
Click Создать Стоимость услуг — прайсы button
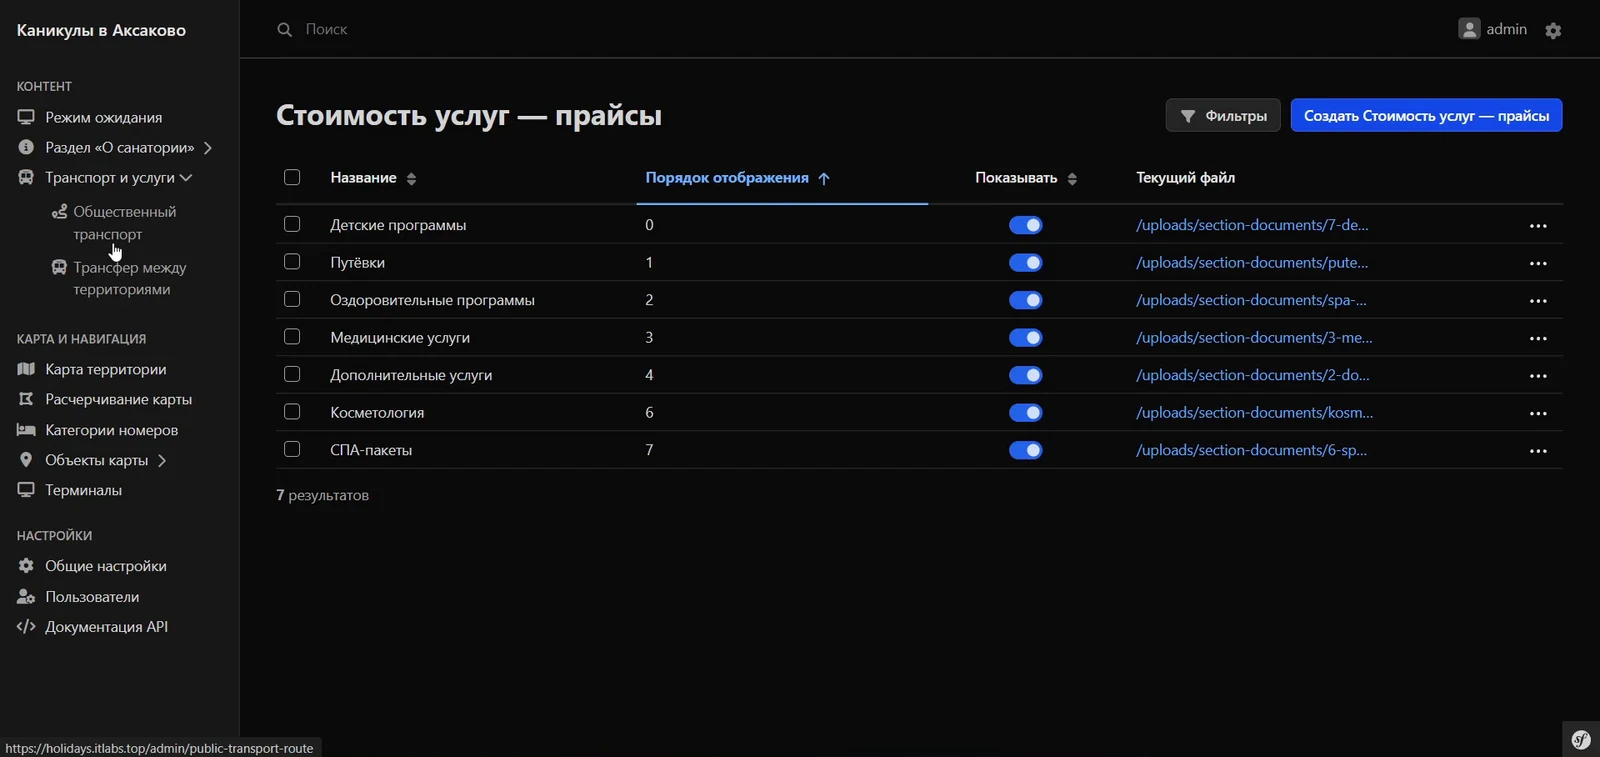click(1426, 115)
